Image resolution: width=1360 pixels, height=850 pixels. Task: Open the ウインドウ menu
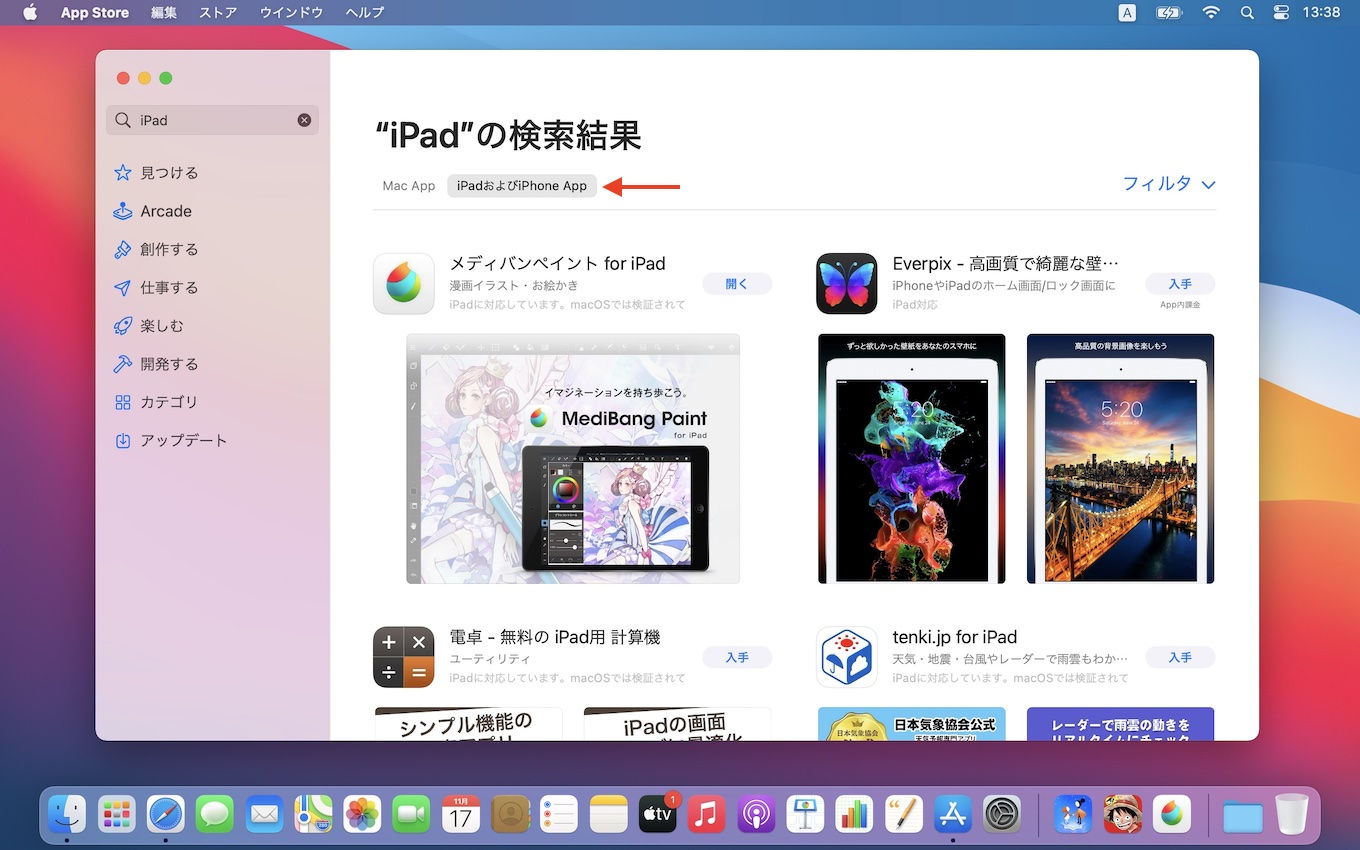pyautogui.click(x=291, y=12)
